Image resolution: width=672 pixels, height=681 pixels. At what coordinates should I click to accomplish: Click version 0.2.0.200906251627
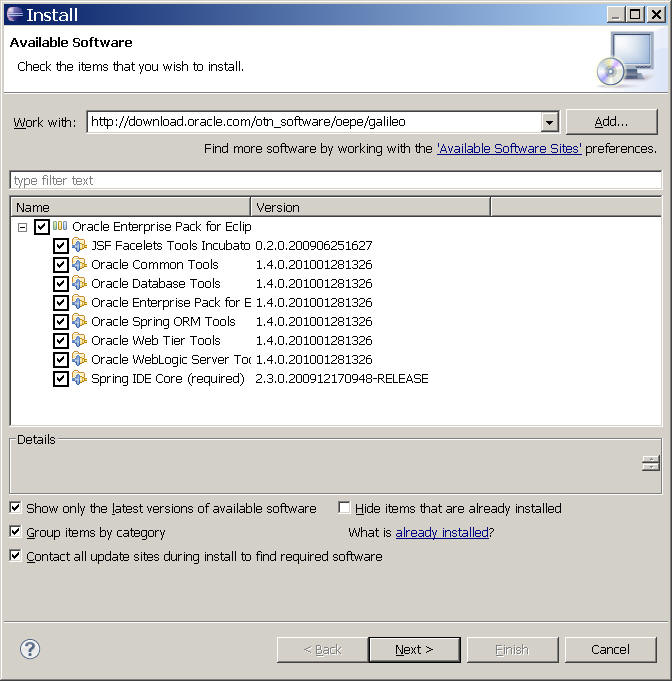click(314, 246)
